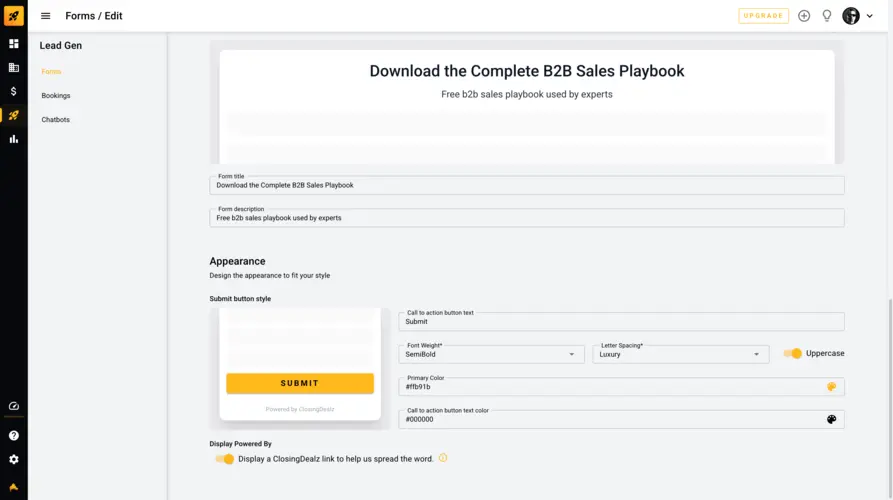Select Chatbots in Lead Gen menu
The image size is (893, 500).
click(x=55, y=120)
